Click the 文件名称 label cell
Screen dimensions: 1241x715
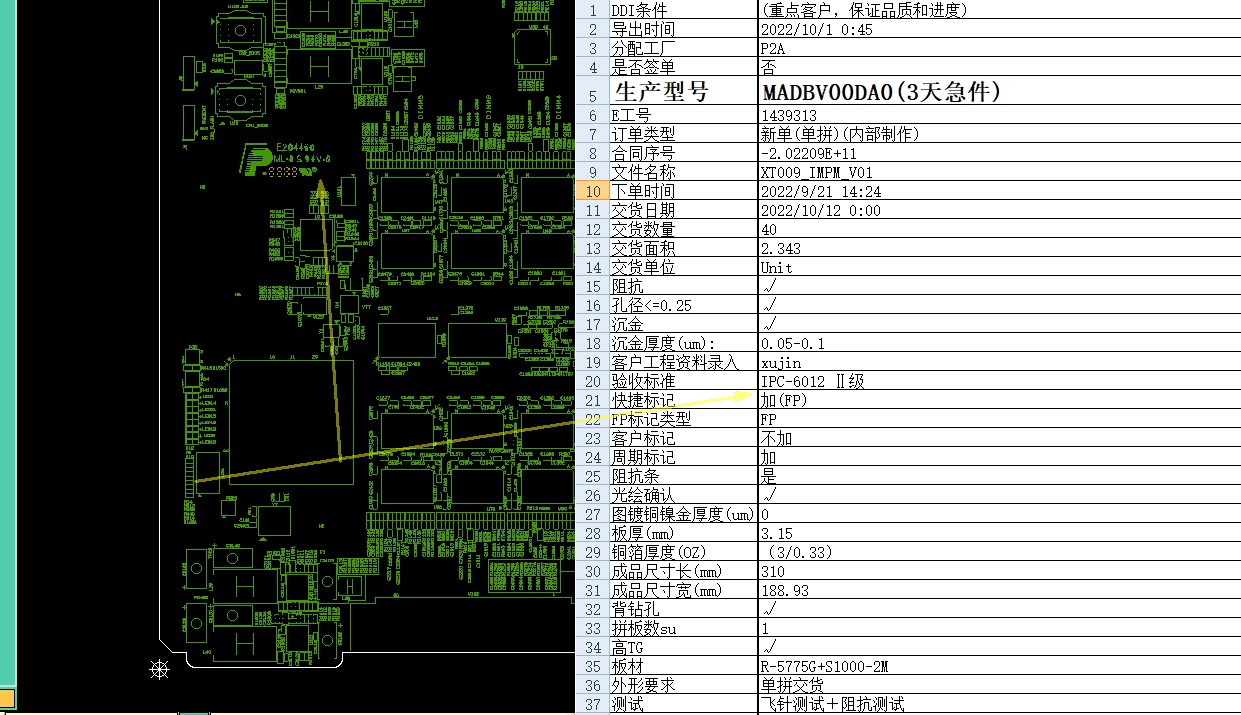(x=683, y=172)
